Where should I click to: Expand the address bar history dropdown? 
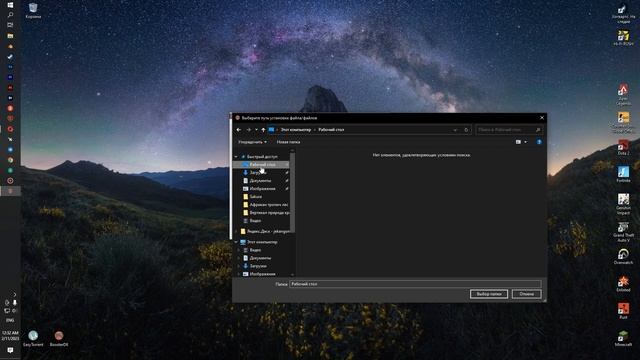455,130
